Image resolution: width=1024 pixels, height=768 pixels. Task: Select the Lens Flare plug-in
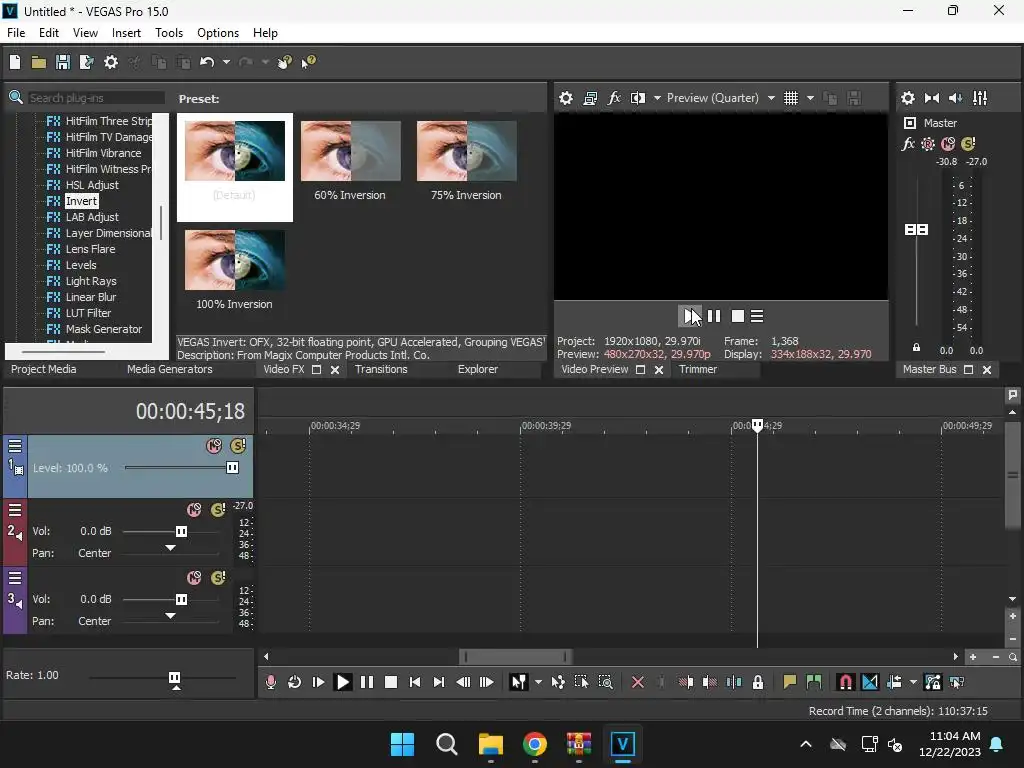[90, 249]
